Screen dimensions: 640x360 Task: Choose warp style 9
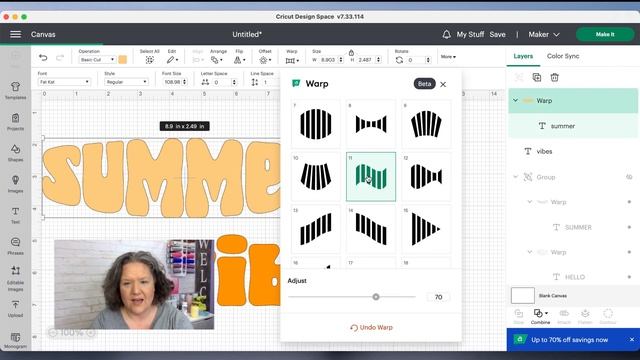426,124
